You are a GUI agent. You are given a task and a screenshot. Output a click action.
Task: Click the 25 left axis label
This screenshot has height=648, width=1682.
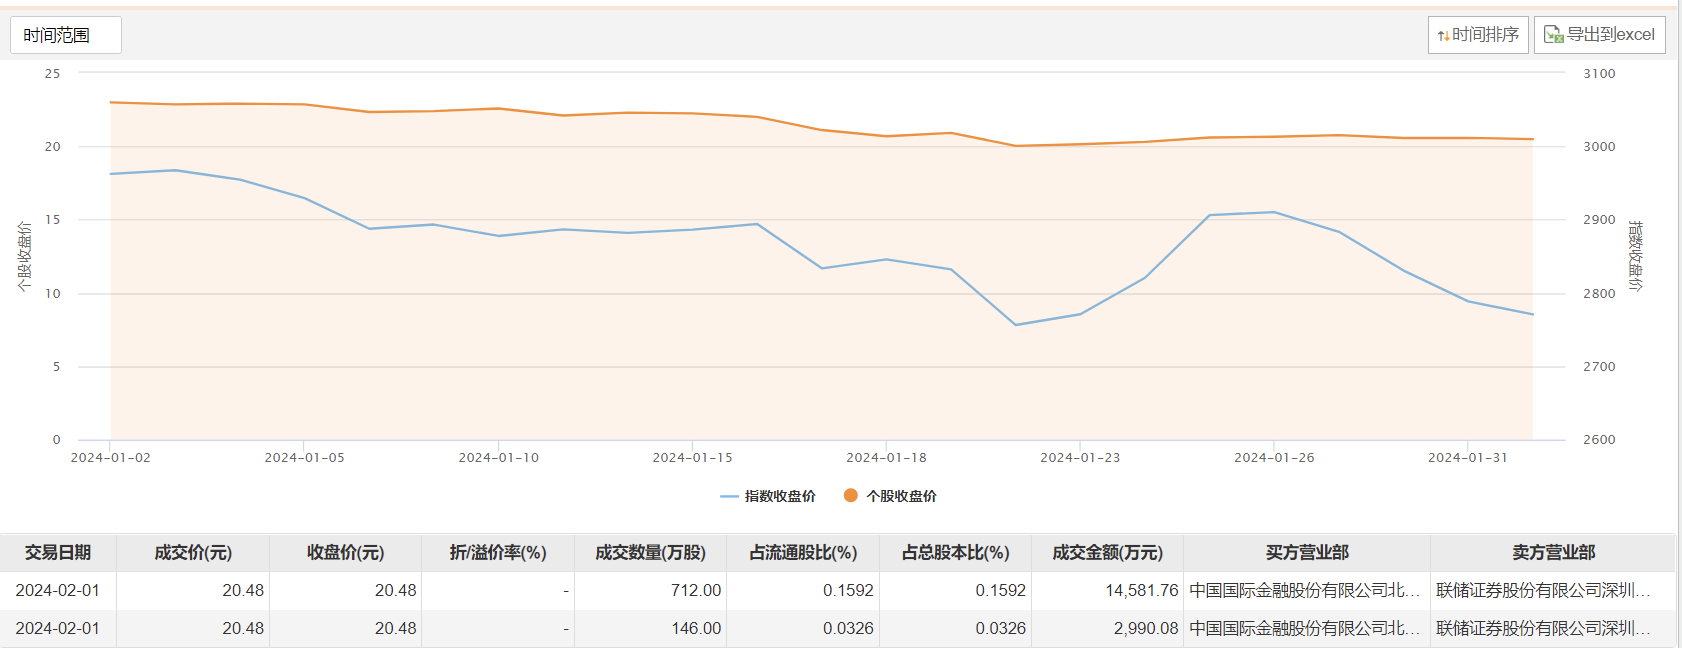[52, 74]
